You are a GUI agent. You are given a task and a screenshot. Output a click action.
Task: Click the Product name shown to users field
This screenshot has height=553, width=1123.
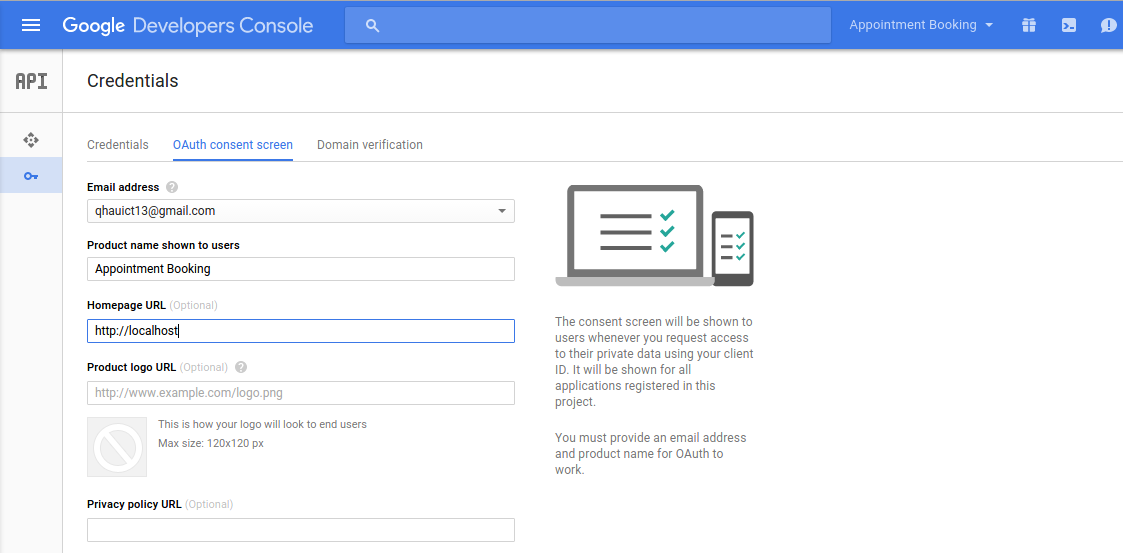(x=300, y=269)
